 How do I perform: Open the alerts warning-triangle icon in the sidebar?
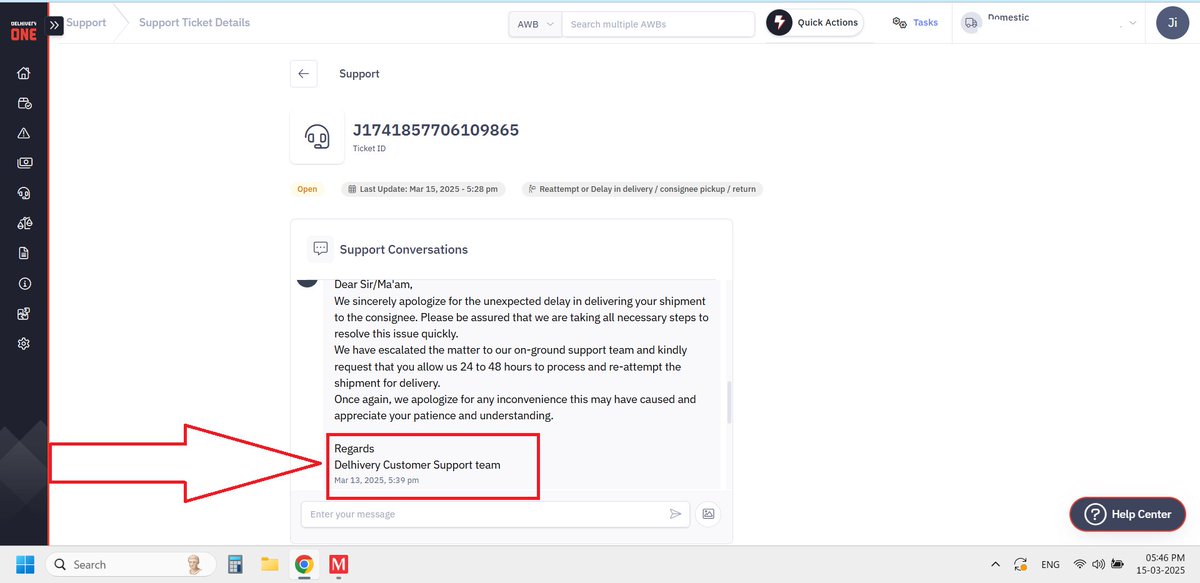click(24, 133)
